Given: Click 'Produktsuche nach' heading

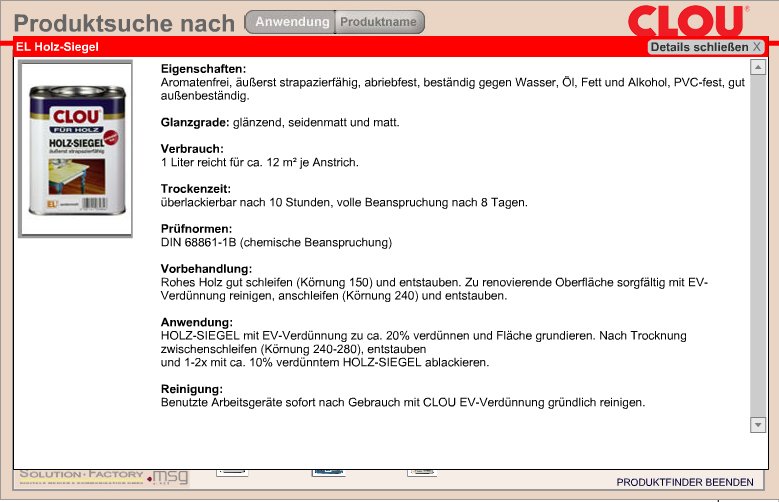Looking at the screenshot, I should point(124,23).
